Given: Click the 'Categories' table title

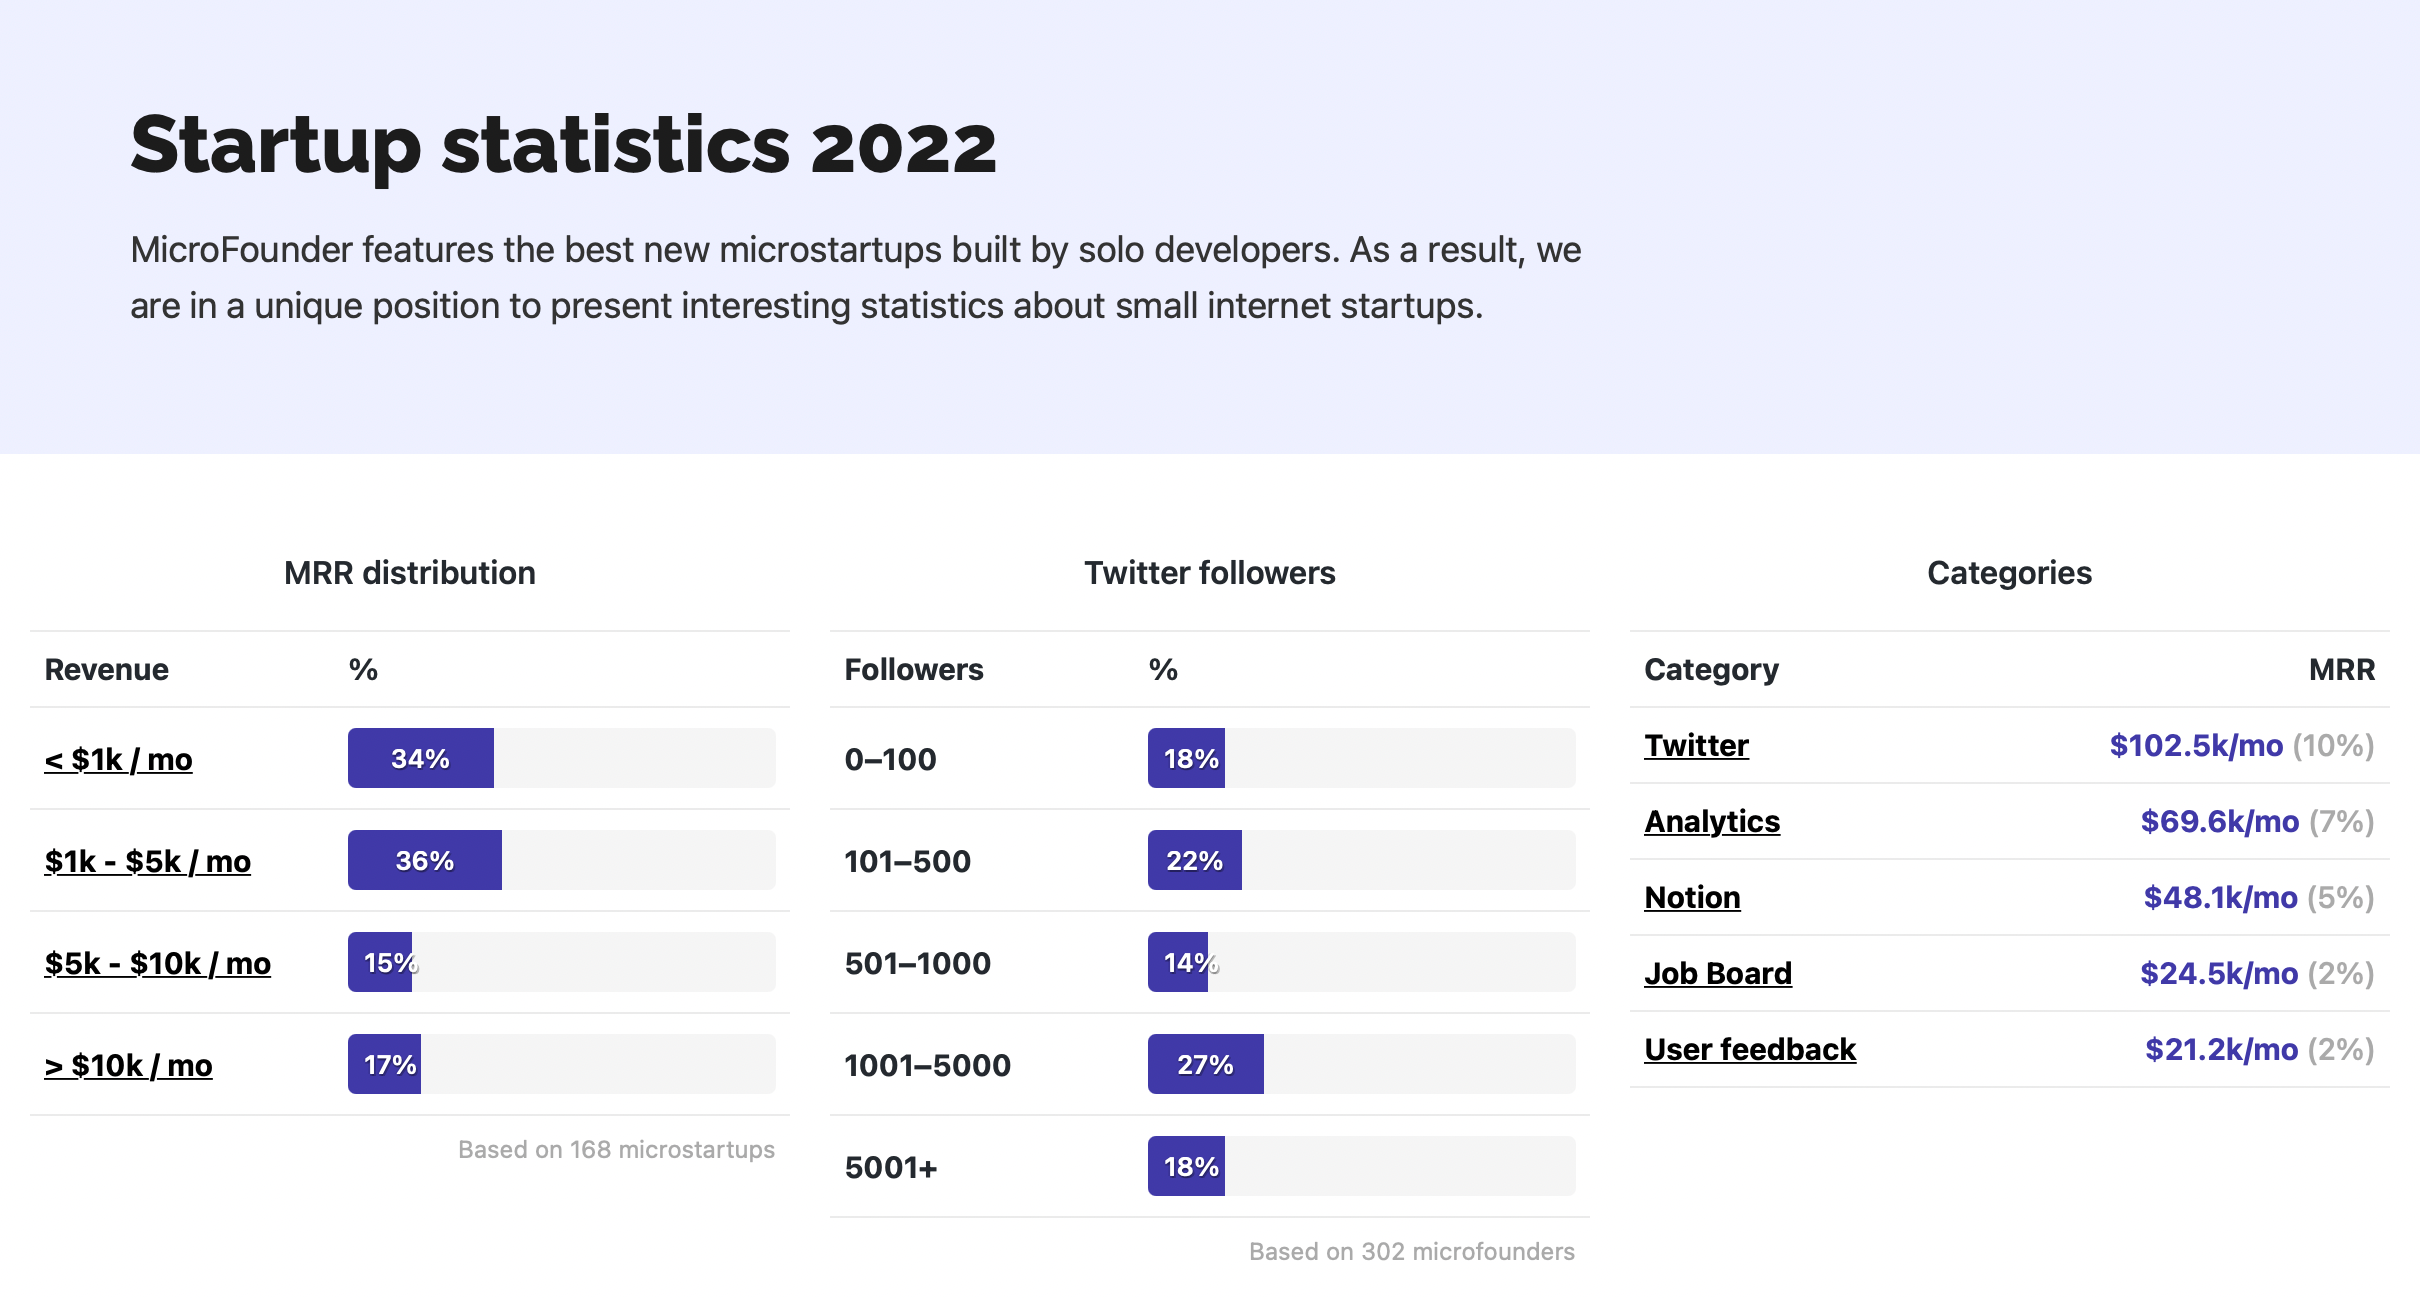Looking at the screenshot, I should coord(2010,573).
